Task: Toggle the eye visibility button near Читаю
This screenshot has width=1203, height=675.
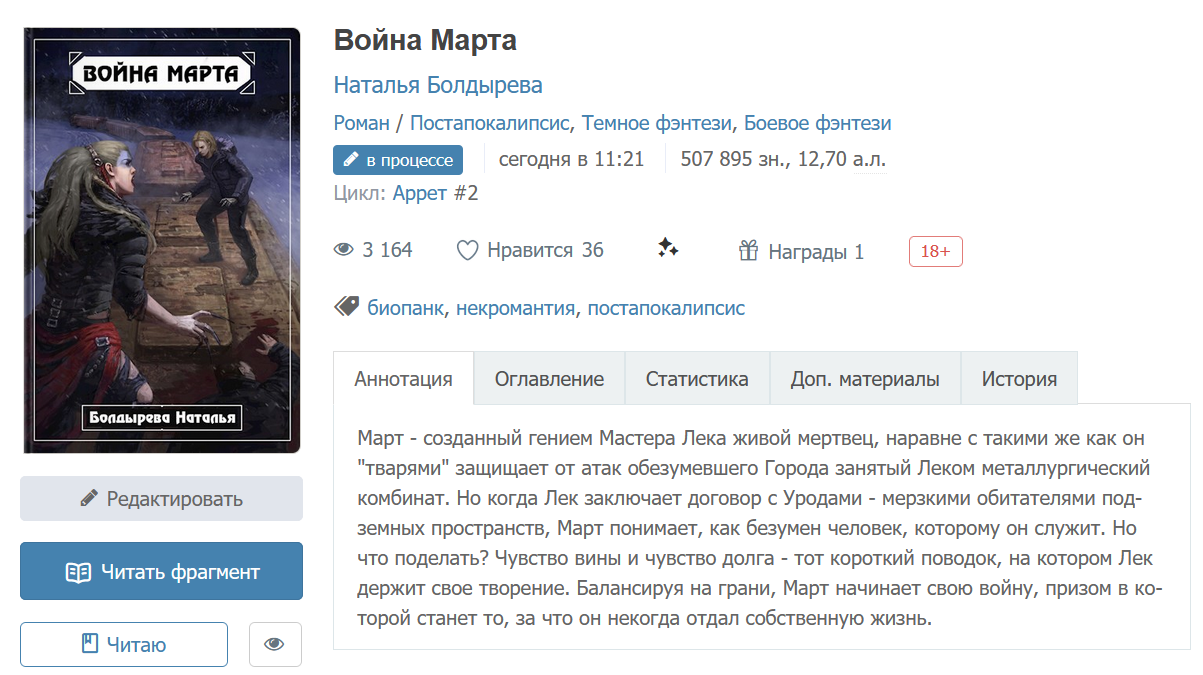Action: coord(274,645)
